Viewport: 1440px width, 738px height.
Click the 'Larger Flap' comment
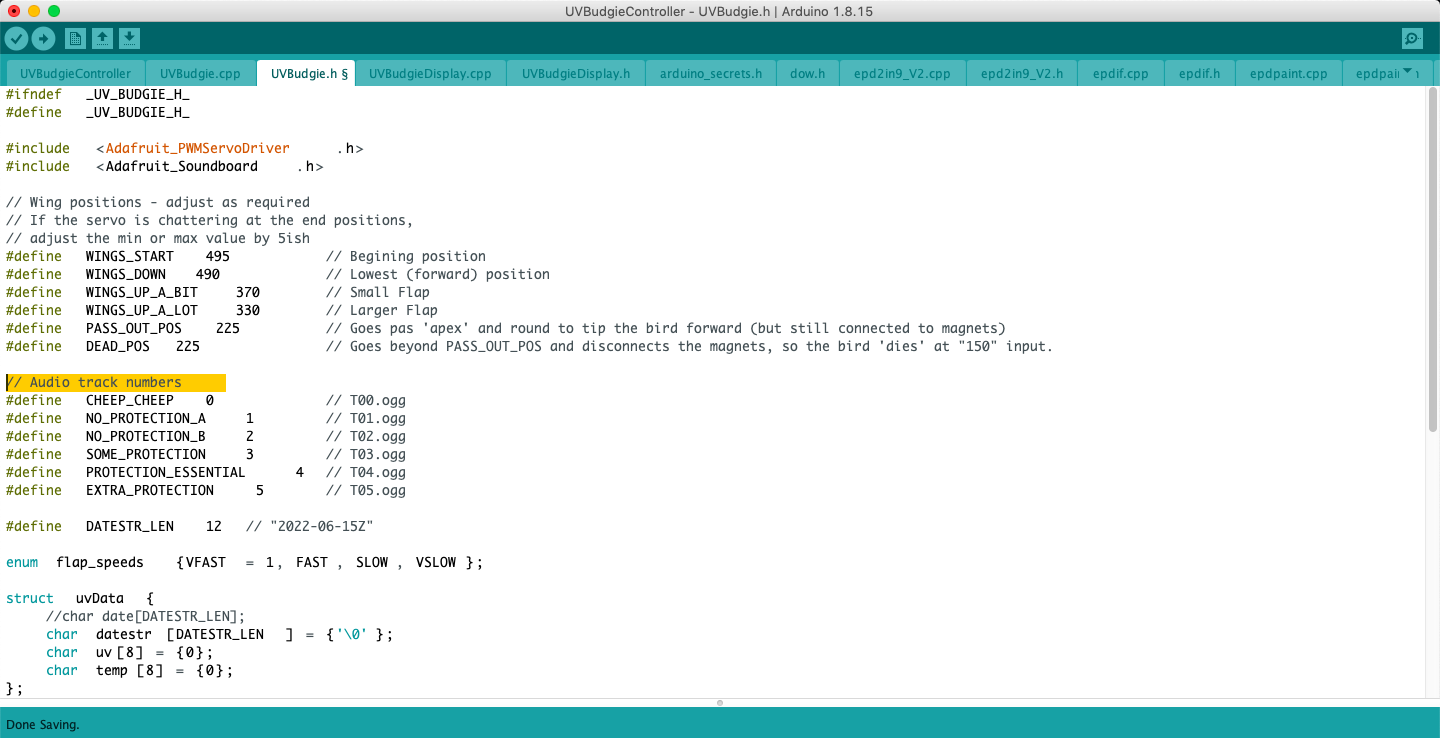coord(382,310)
